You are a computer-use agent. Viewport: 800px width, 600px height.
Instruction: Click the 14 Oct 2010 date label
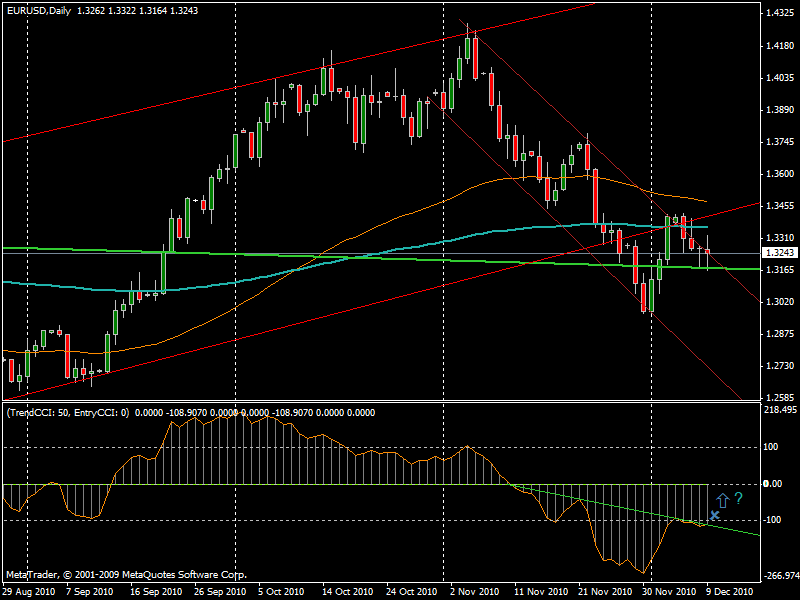point(347,592)
